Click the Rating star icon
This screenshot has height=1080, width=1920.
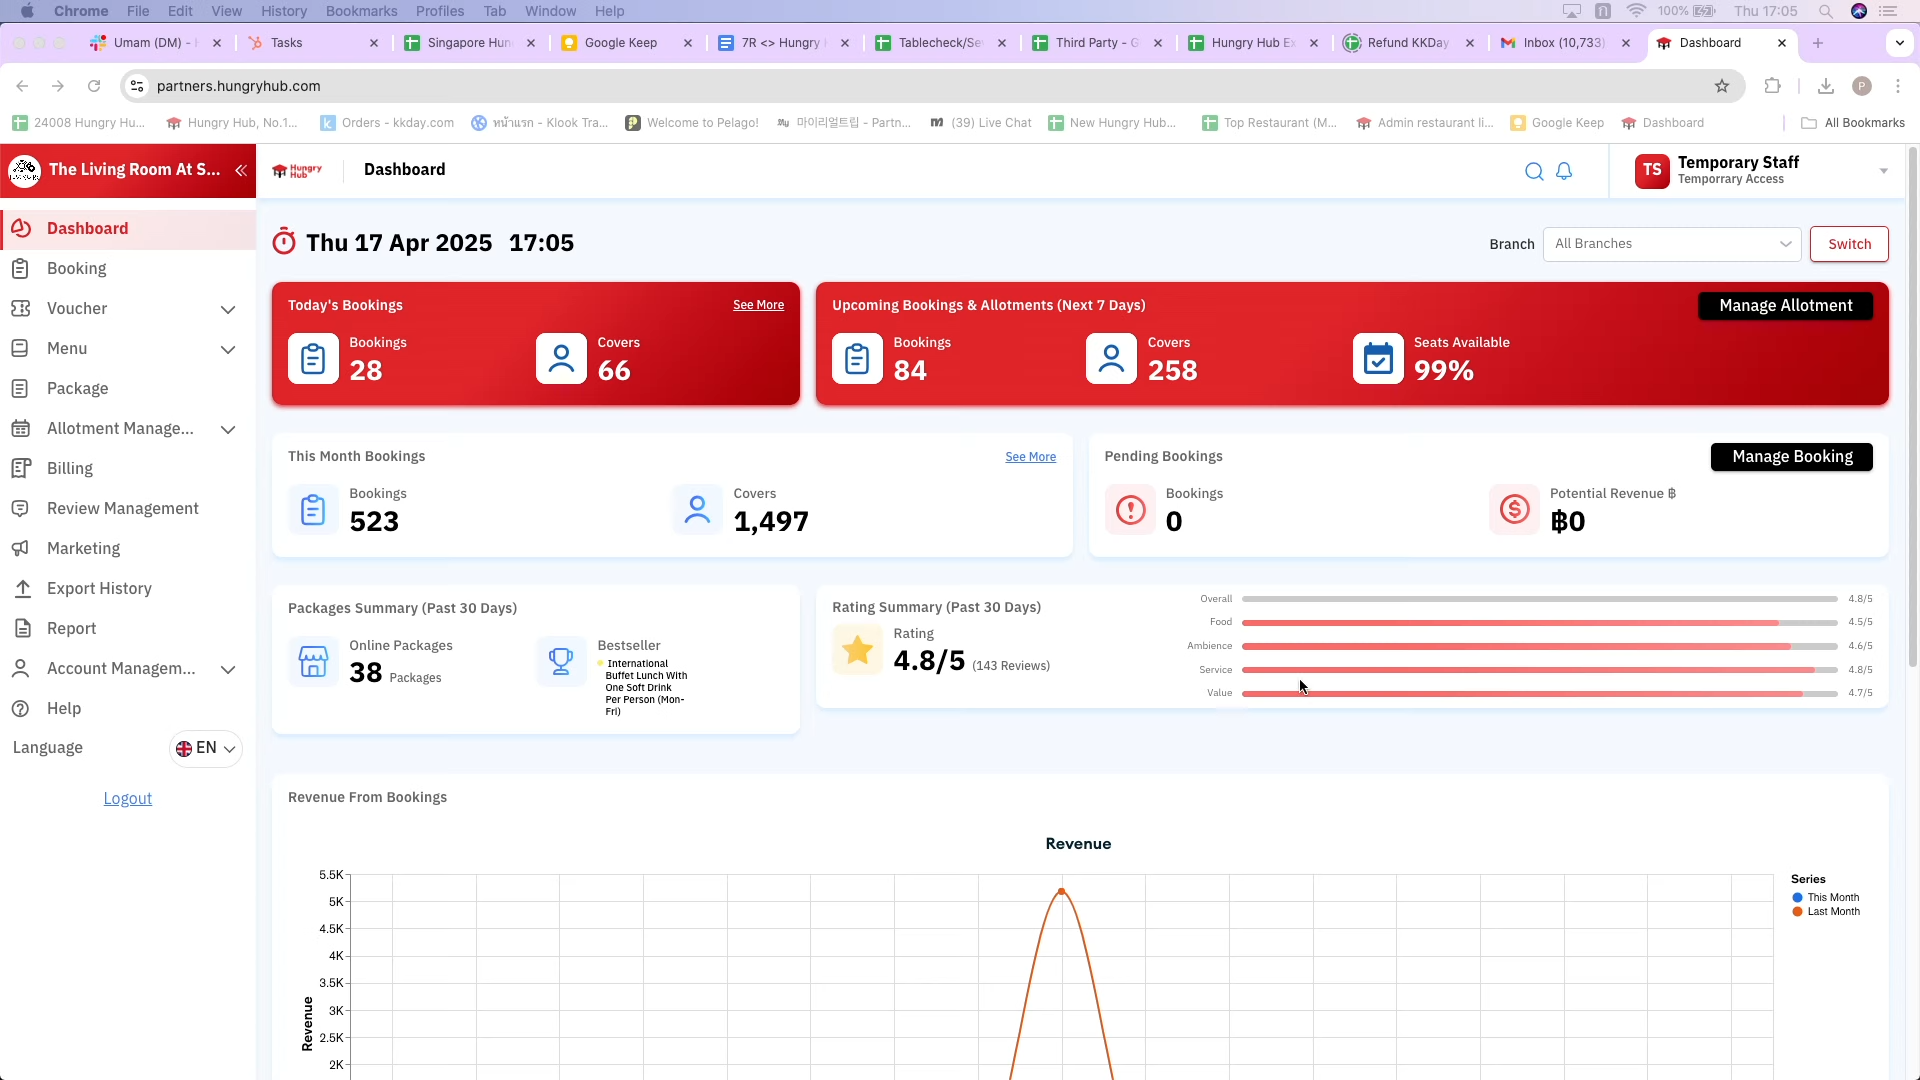pyautogui.click(x=857, y=651)
